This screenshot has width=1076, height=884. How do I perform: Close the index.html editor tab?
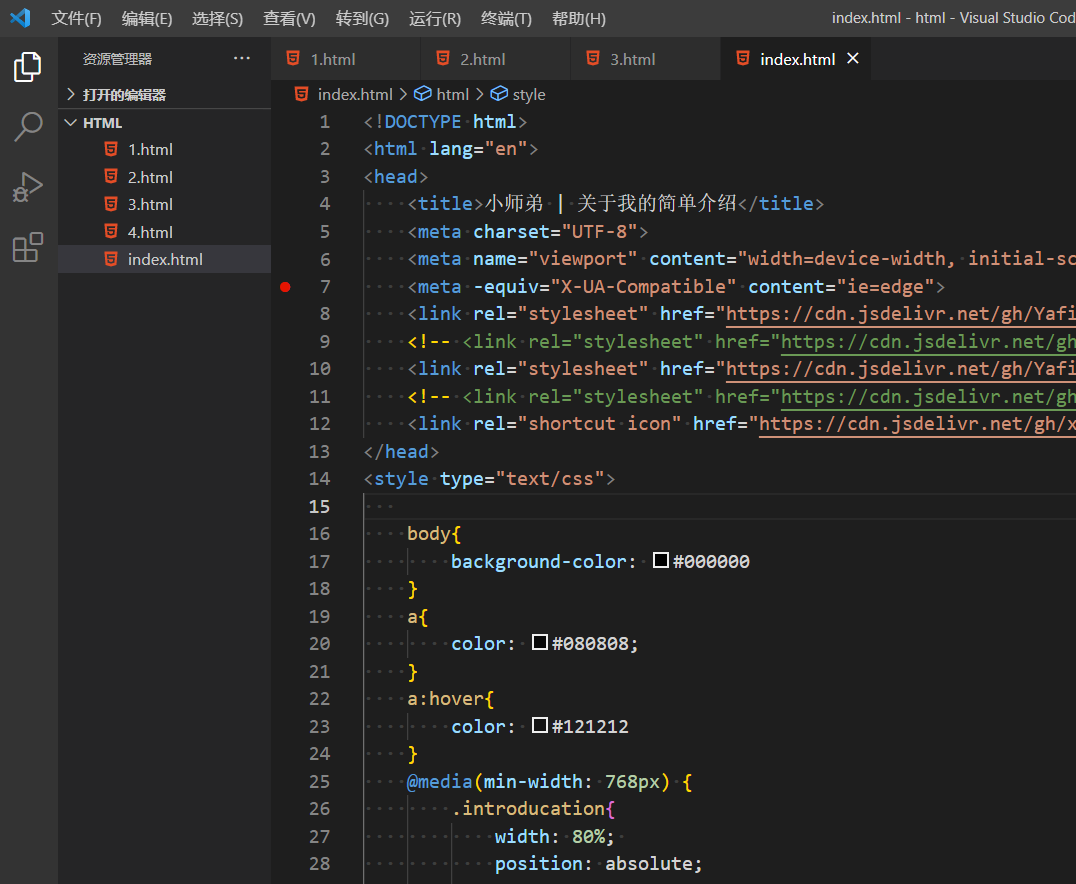pyautogui.click(x=853, y=58)
